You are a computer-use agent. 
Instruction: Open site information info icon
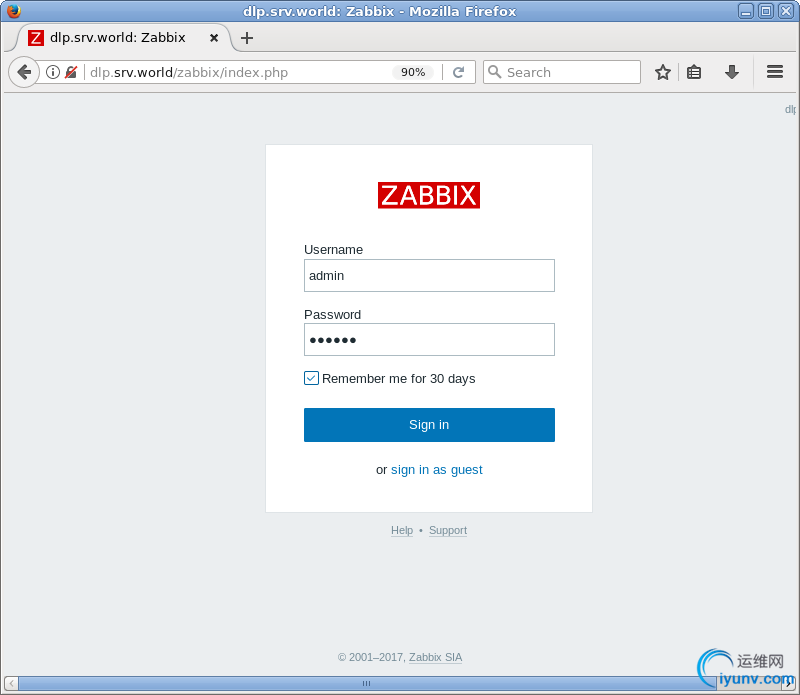[53, 72]
